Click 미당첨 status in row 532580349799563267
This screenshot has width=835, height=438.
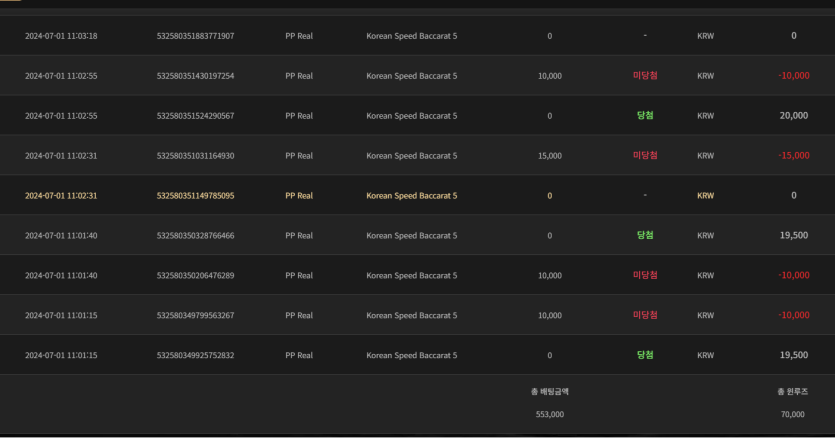coord(645,315)
